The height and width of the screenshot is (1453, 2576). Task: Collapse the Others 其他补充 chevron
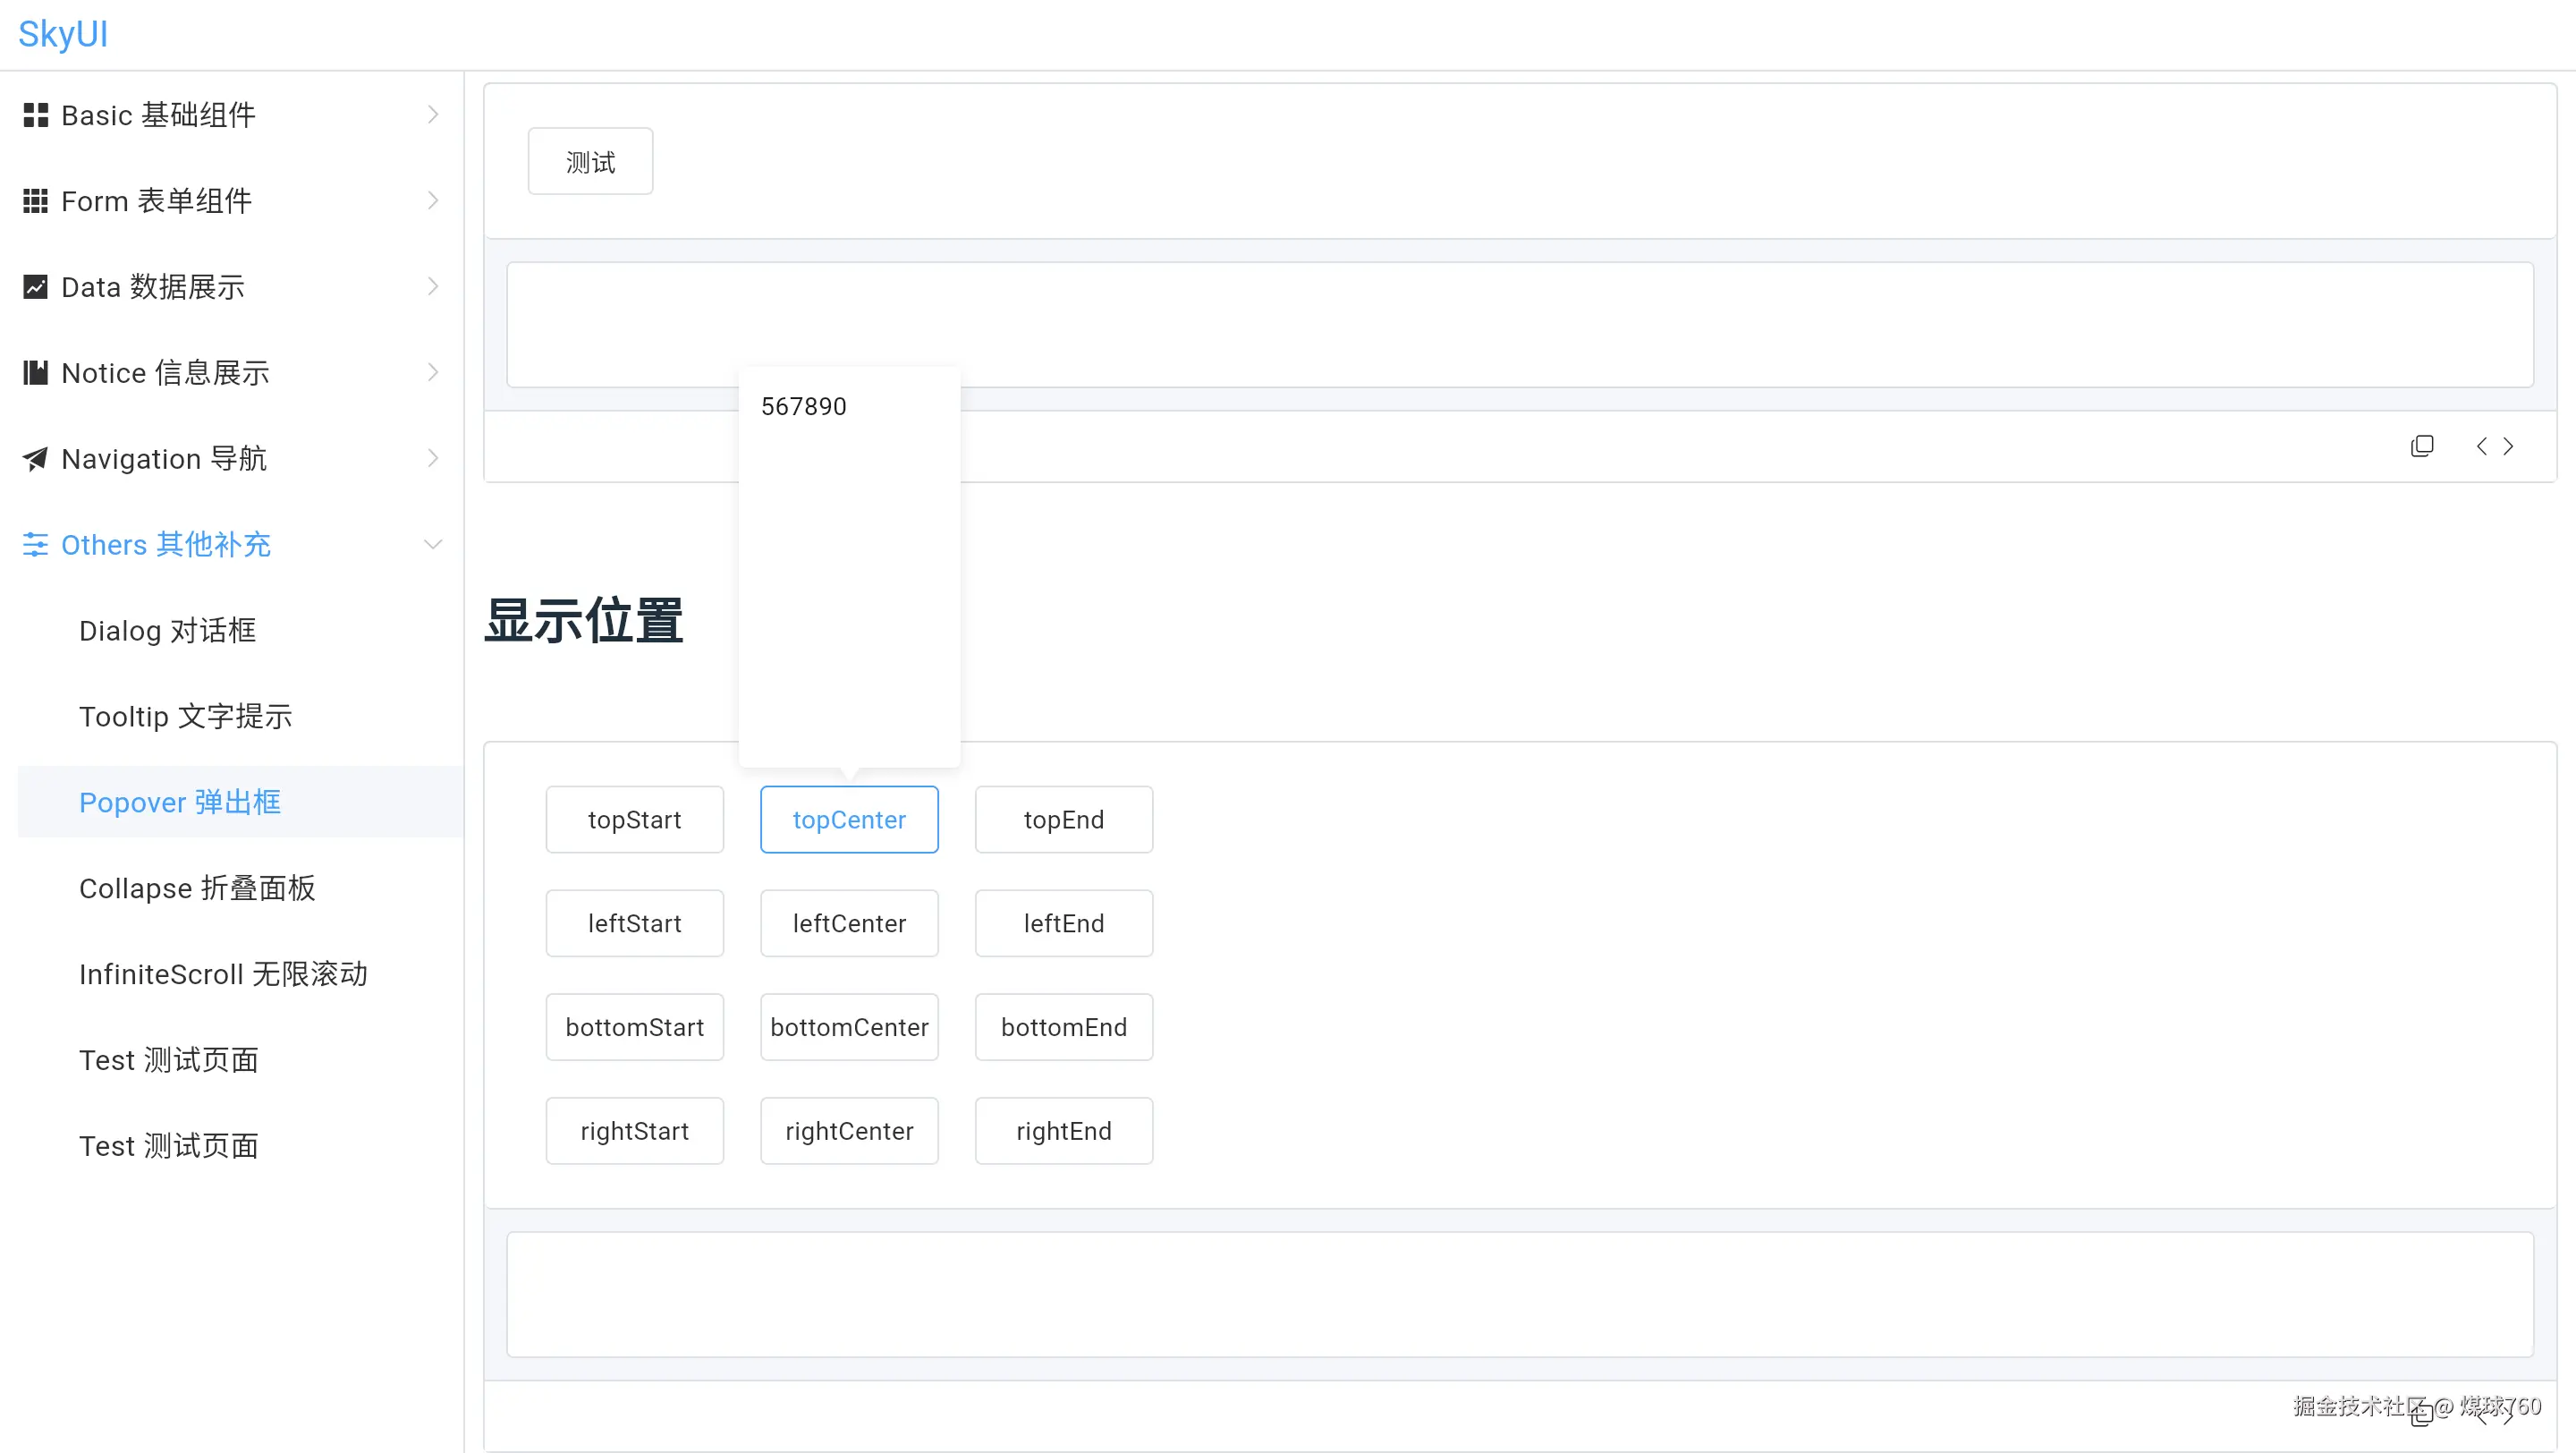click(433, 545)
